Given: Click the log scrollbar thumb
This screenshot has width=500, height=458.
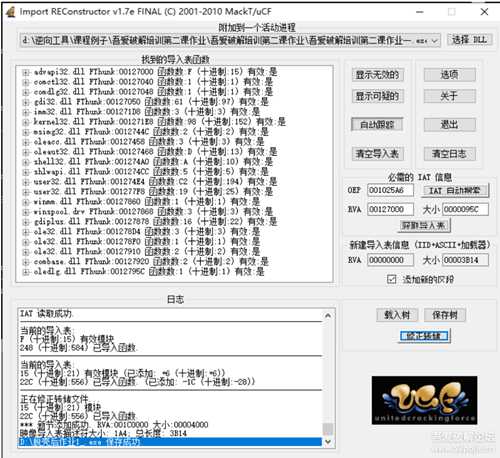Looking at the screenshot, I should coord(328,429).
